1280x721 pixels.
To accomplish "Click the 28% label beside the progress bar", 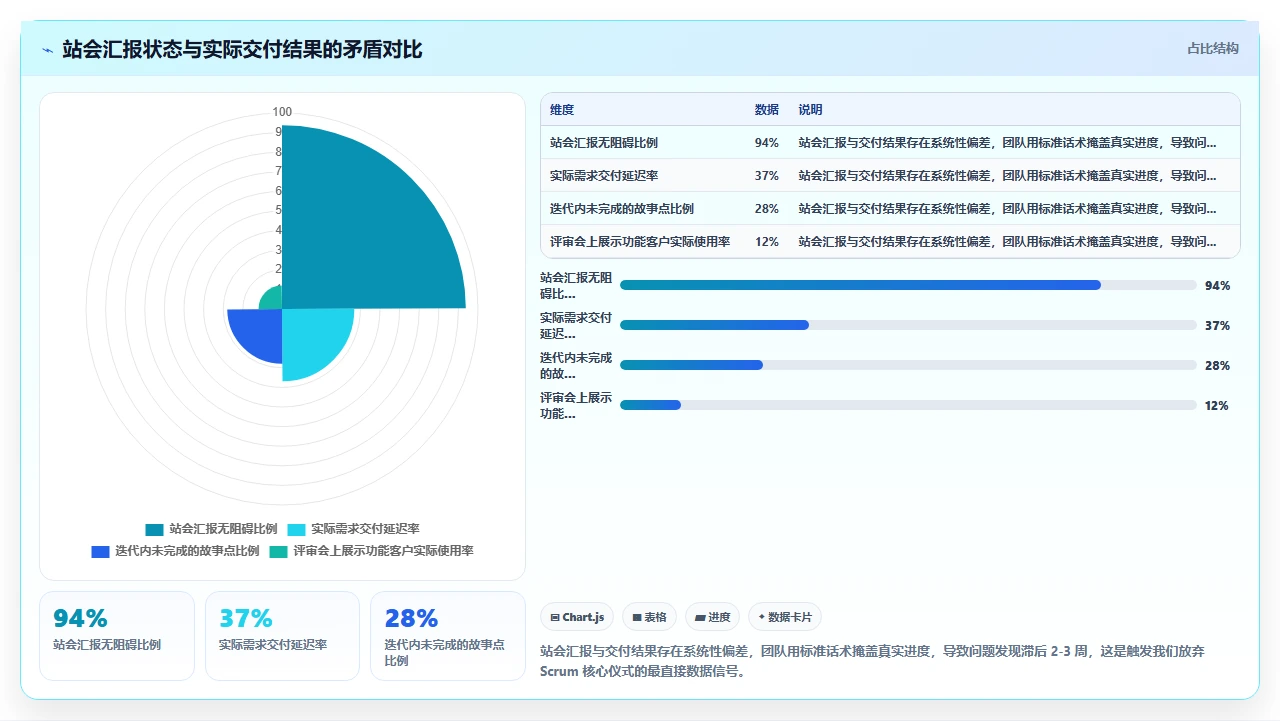I will [x=1217, y=365].
